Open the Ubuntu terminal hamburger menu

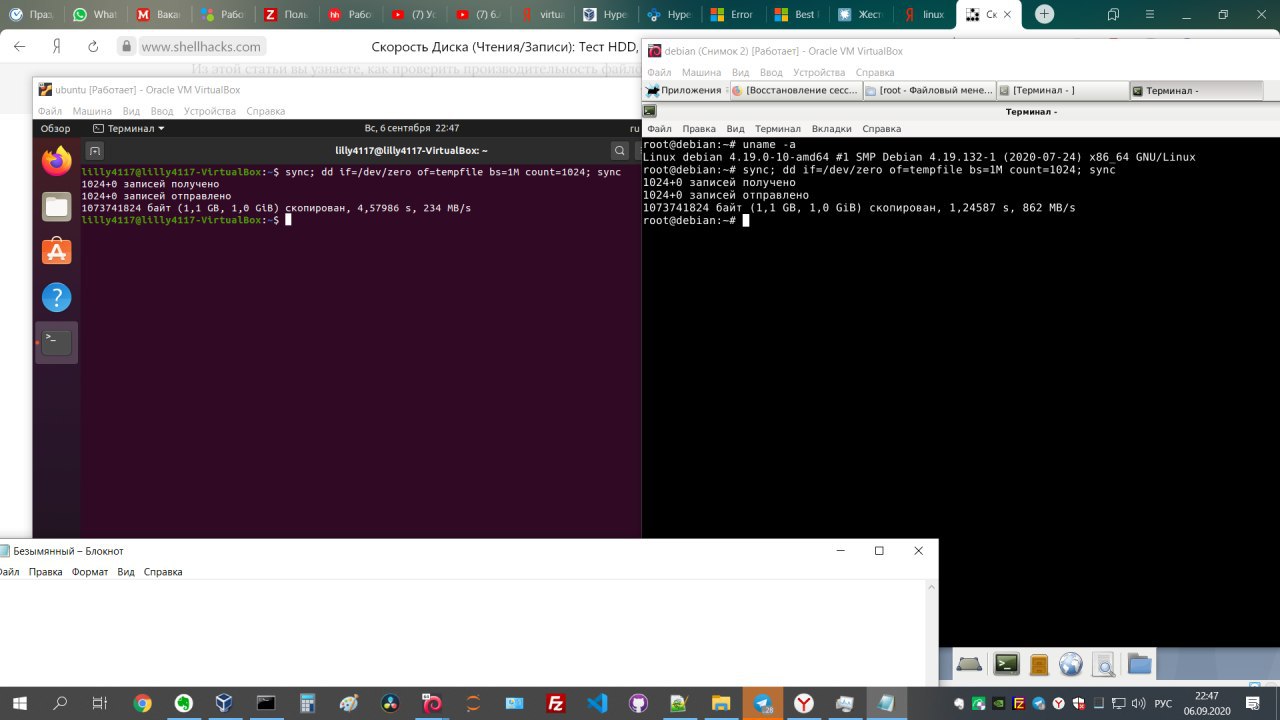pyautogui.click(x=636, y=151)
